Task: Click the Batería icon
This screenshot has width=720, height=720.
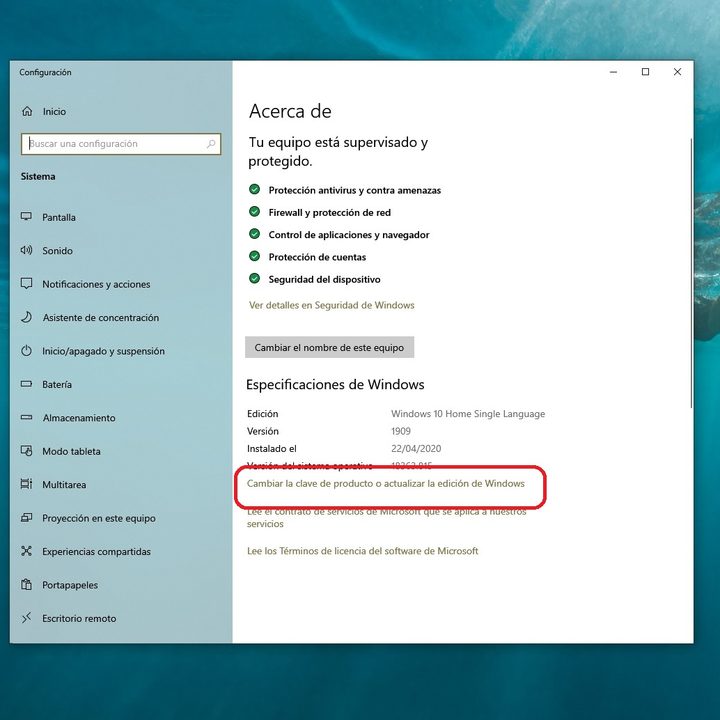Action: click(x=27, y=384)
